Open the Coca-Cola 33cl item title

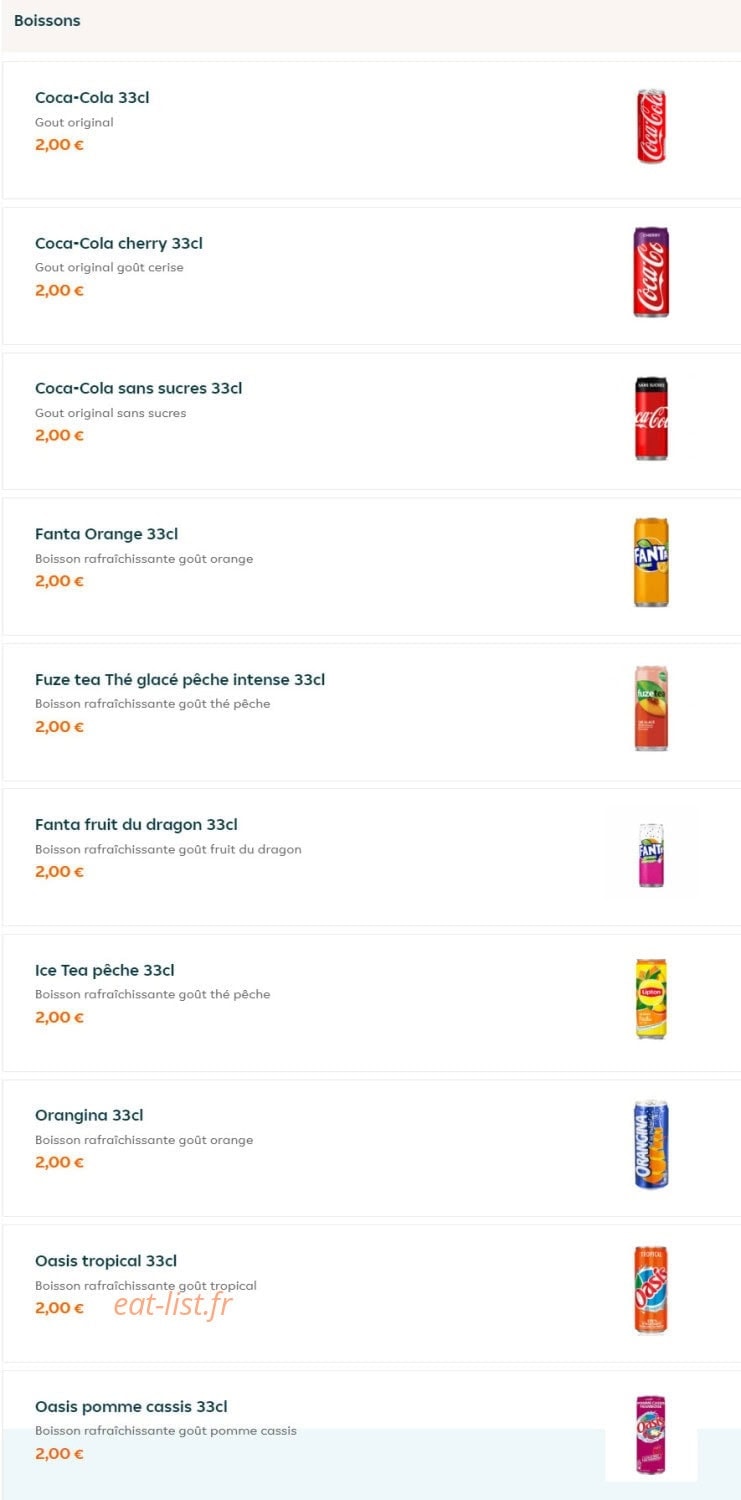(x=92, y=98)
